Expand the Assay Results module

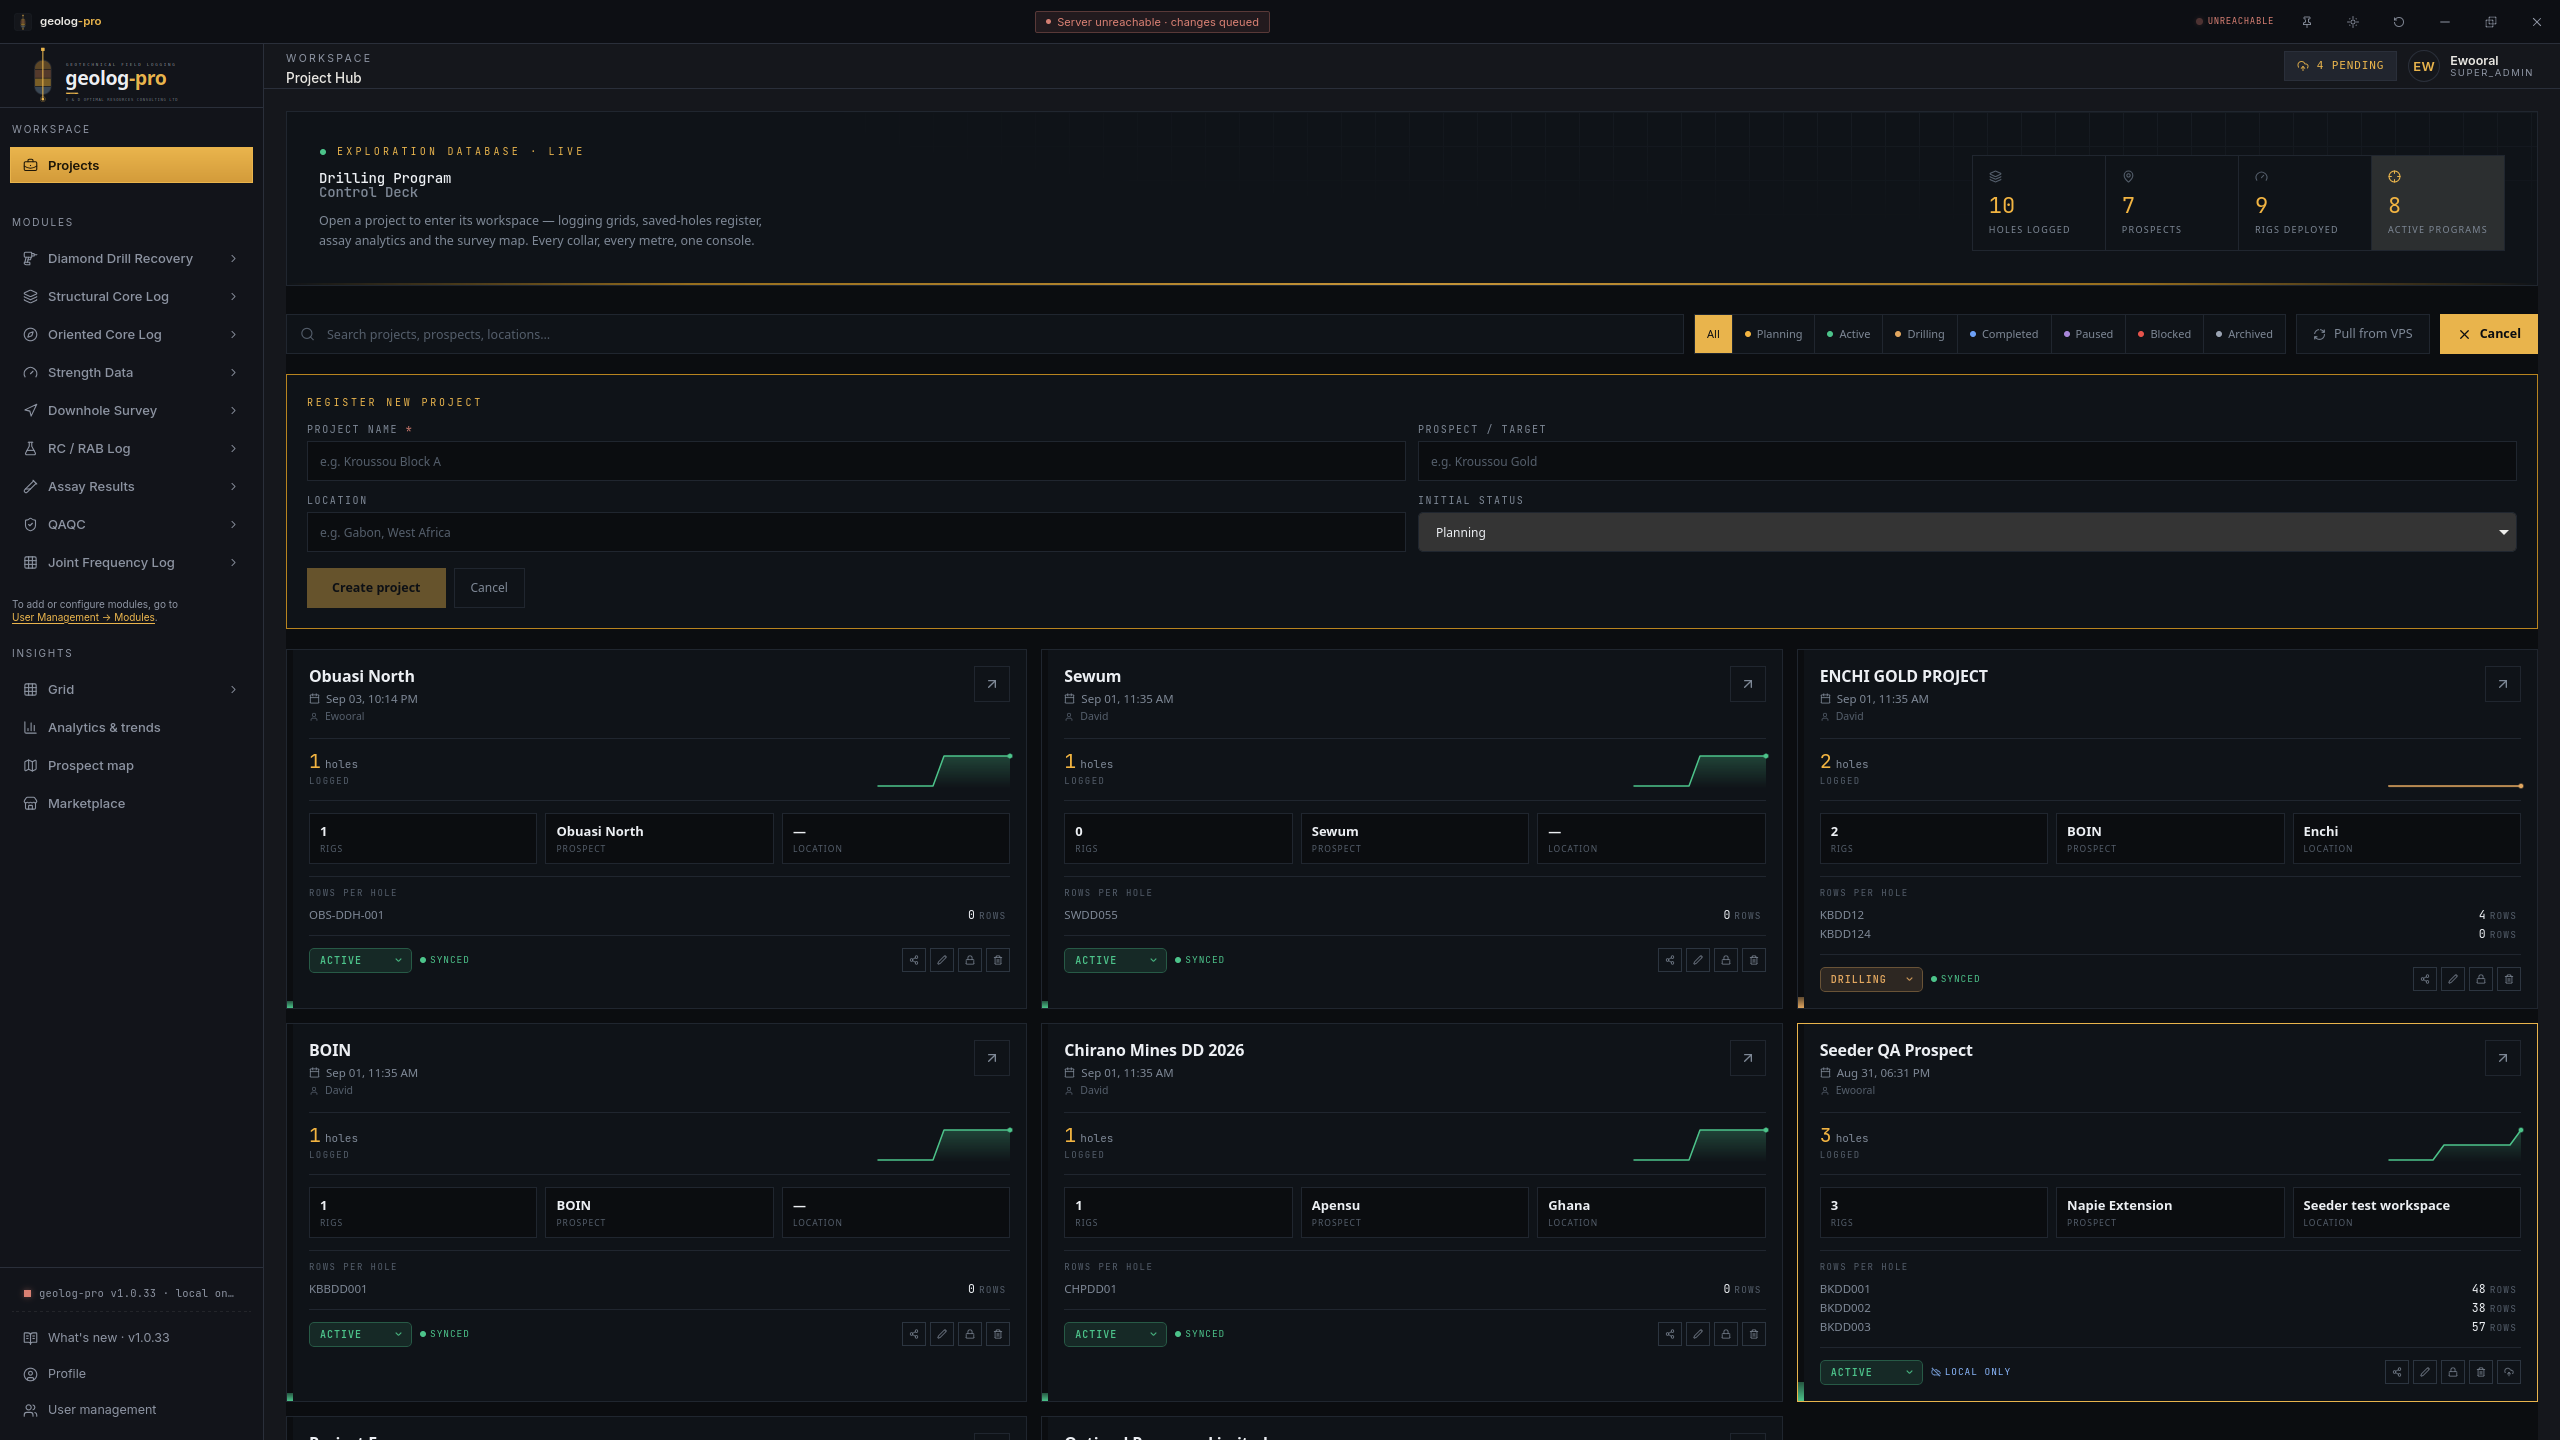[131, 486]
